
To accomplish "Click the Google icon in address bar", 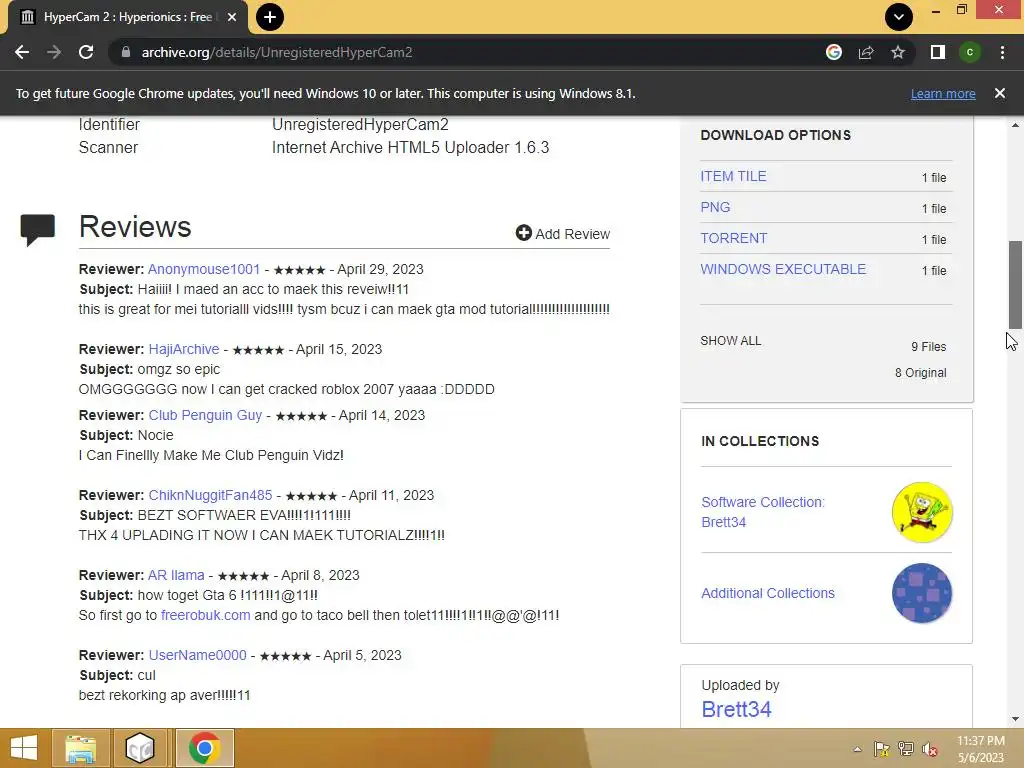I will 833,52.
